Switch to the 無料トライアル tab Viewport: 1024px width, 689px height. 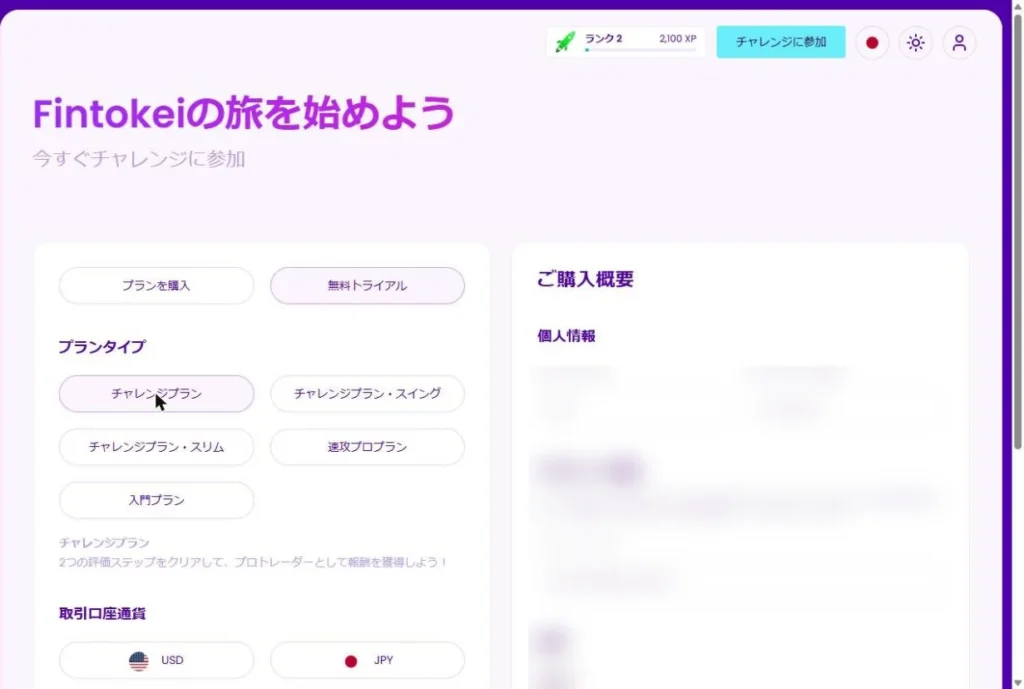click(x=368, y=285)
